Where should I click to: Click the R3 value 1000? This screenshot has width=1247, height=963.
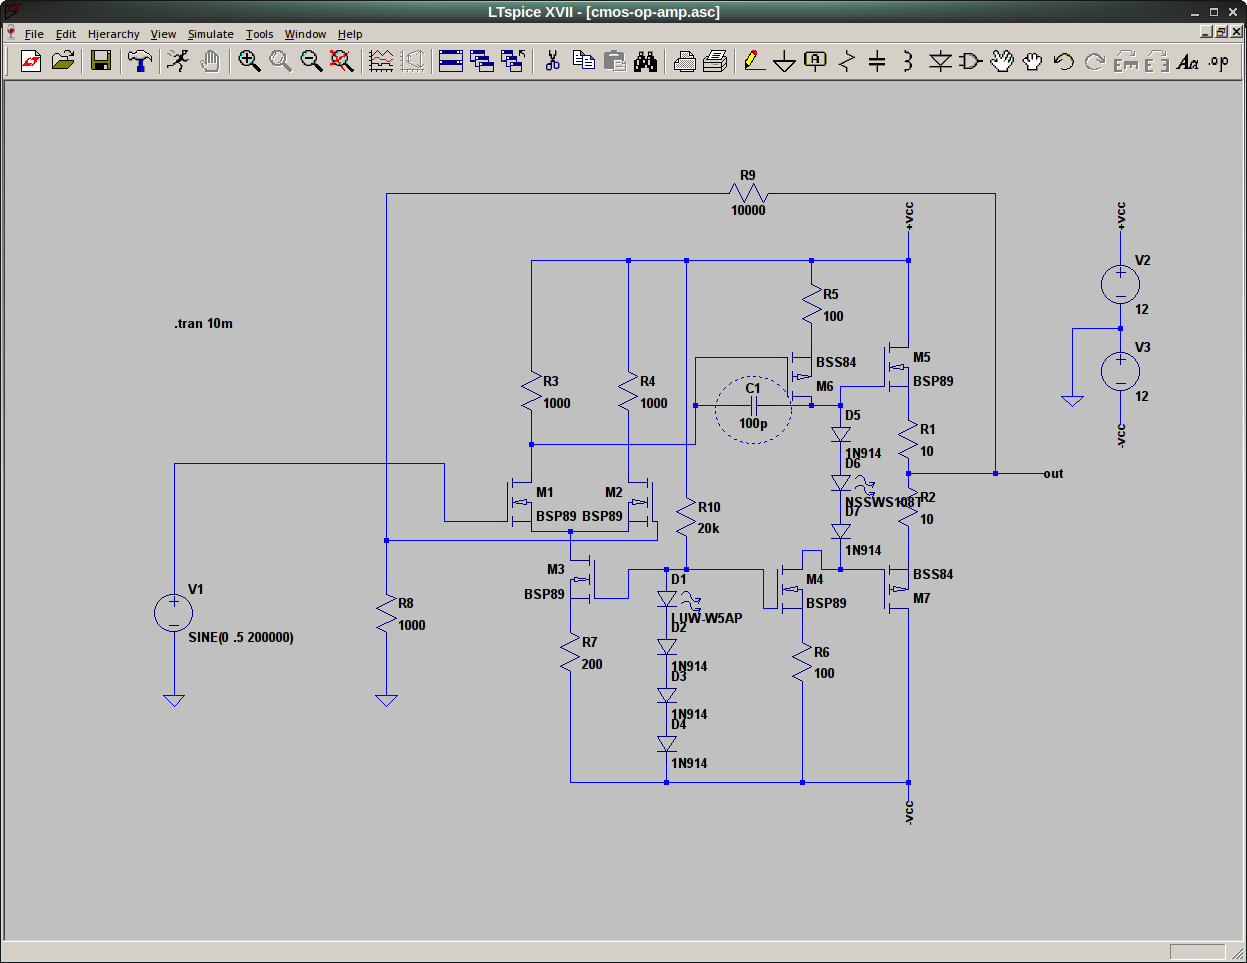557,404
